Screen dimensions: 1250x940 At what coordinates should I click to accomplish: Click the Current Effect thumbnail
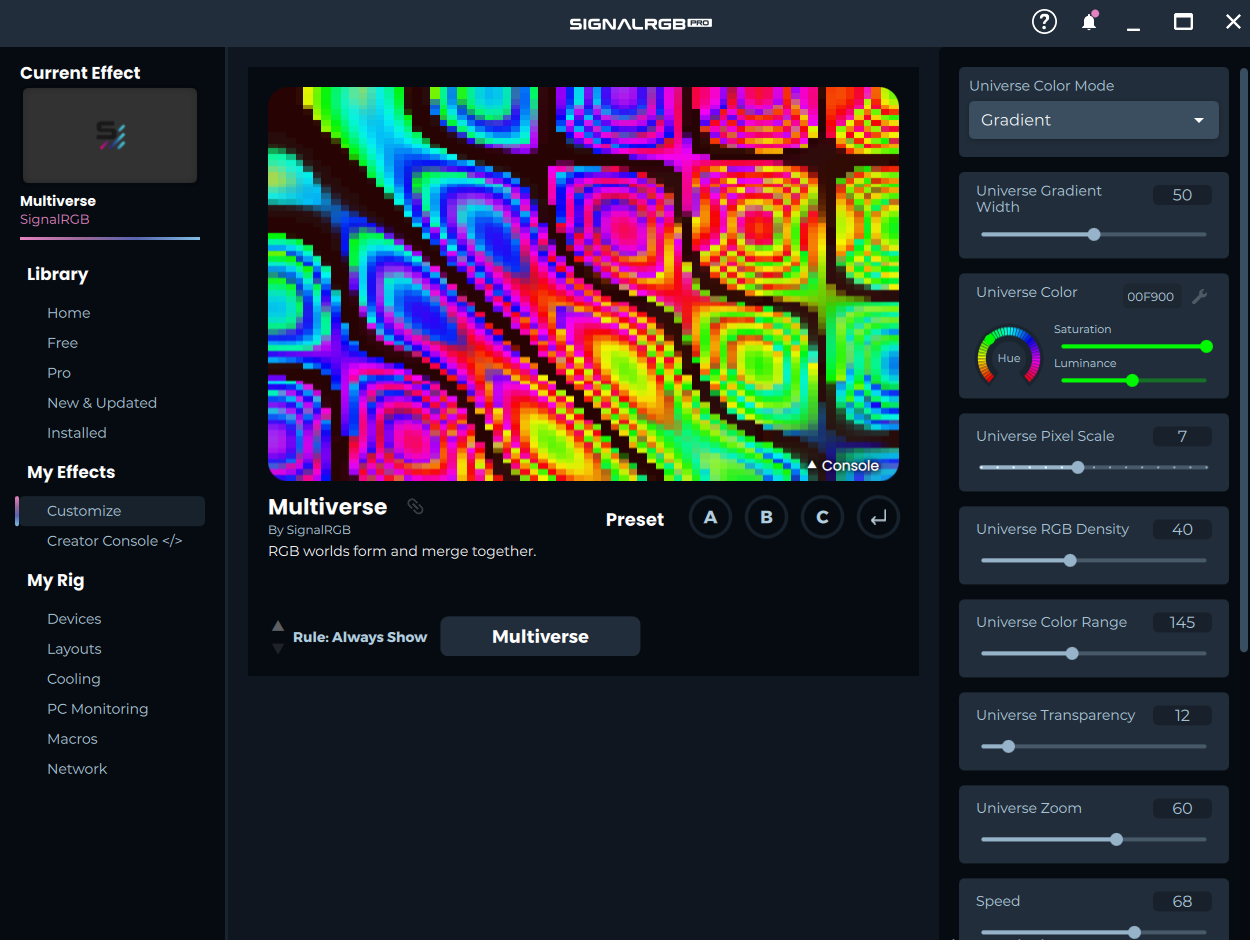[110, 136]
